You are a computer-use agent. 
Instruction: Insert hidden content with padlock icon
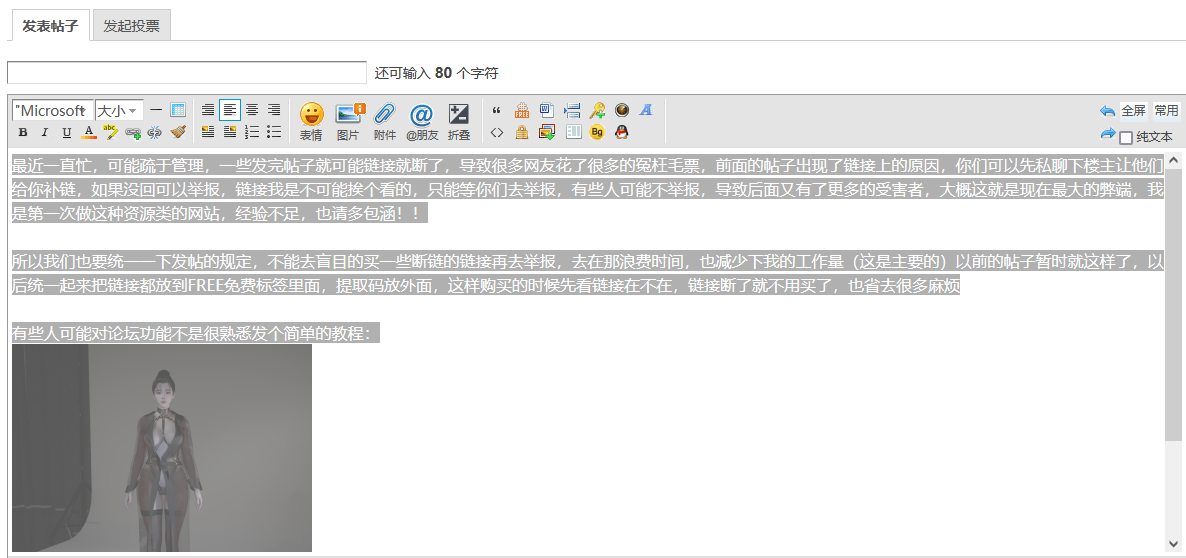coord(522,133)
